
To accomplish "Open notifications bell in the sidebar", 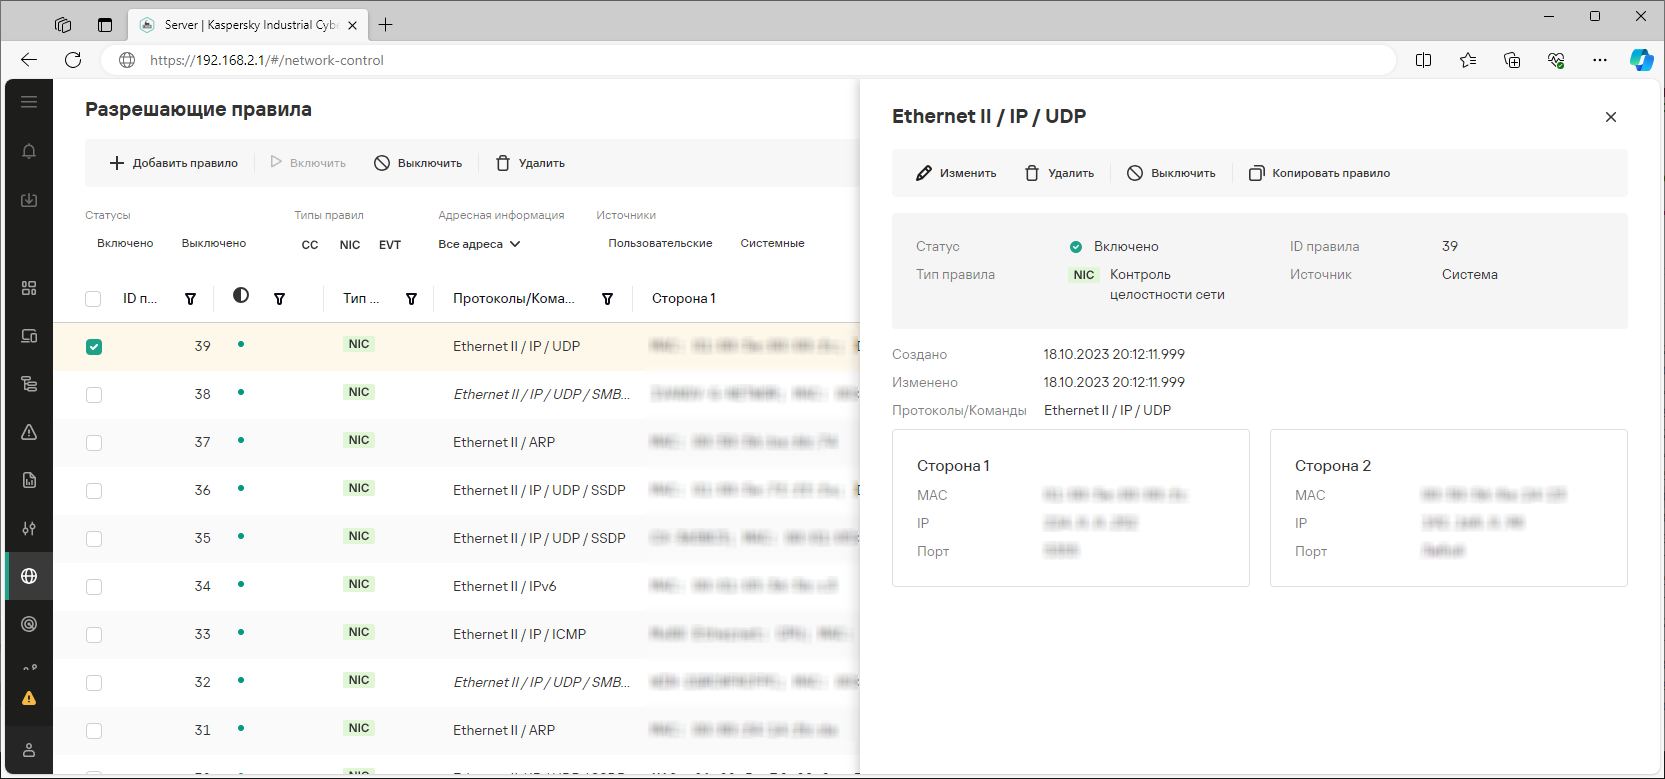I will [29, 151].
